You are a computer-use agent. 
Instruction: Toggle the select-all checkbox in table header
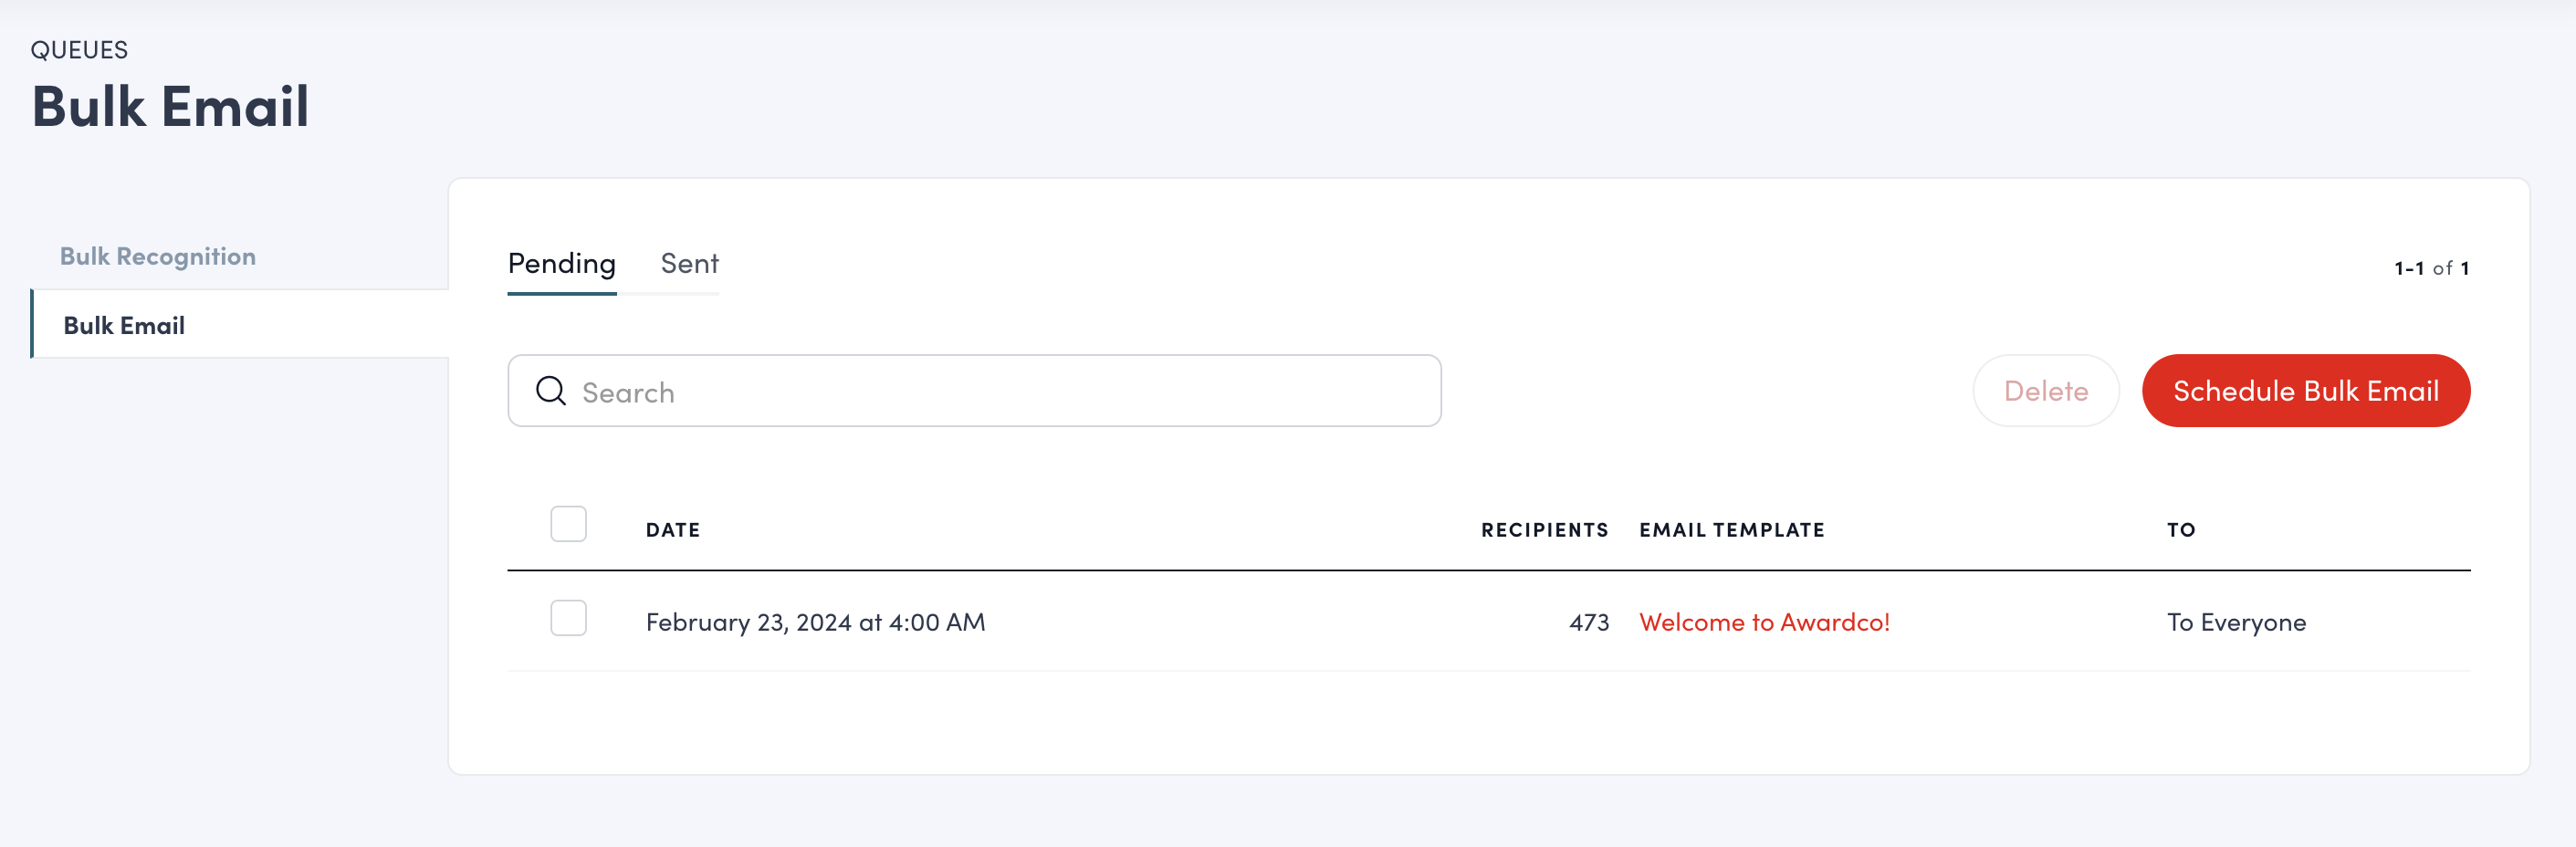568,523
